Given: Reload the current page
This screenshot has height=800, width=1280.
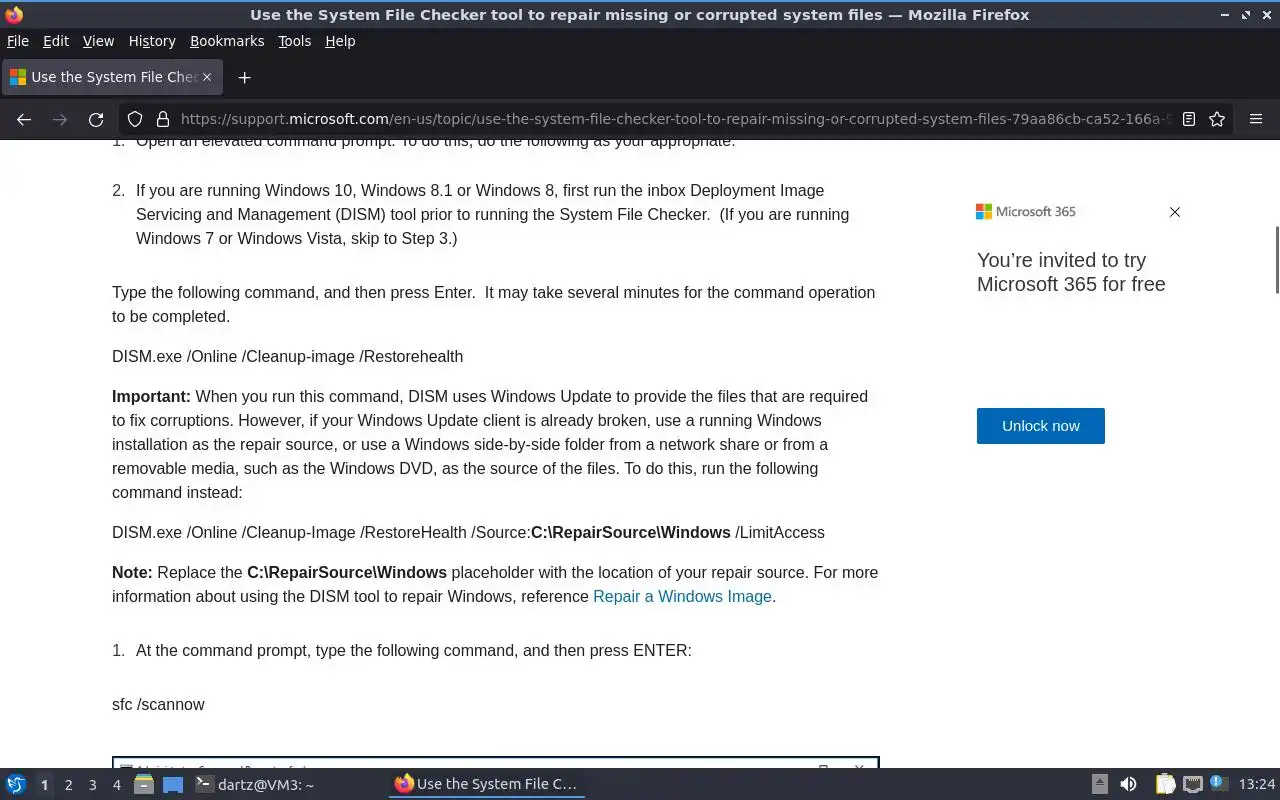Looking at the screenshot, I should point(96,119).
